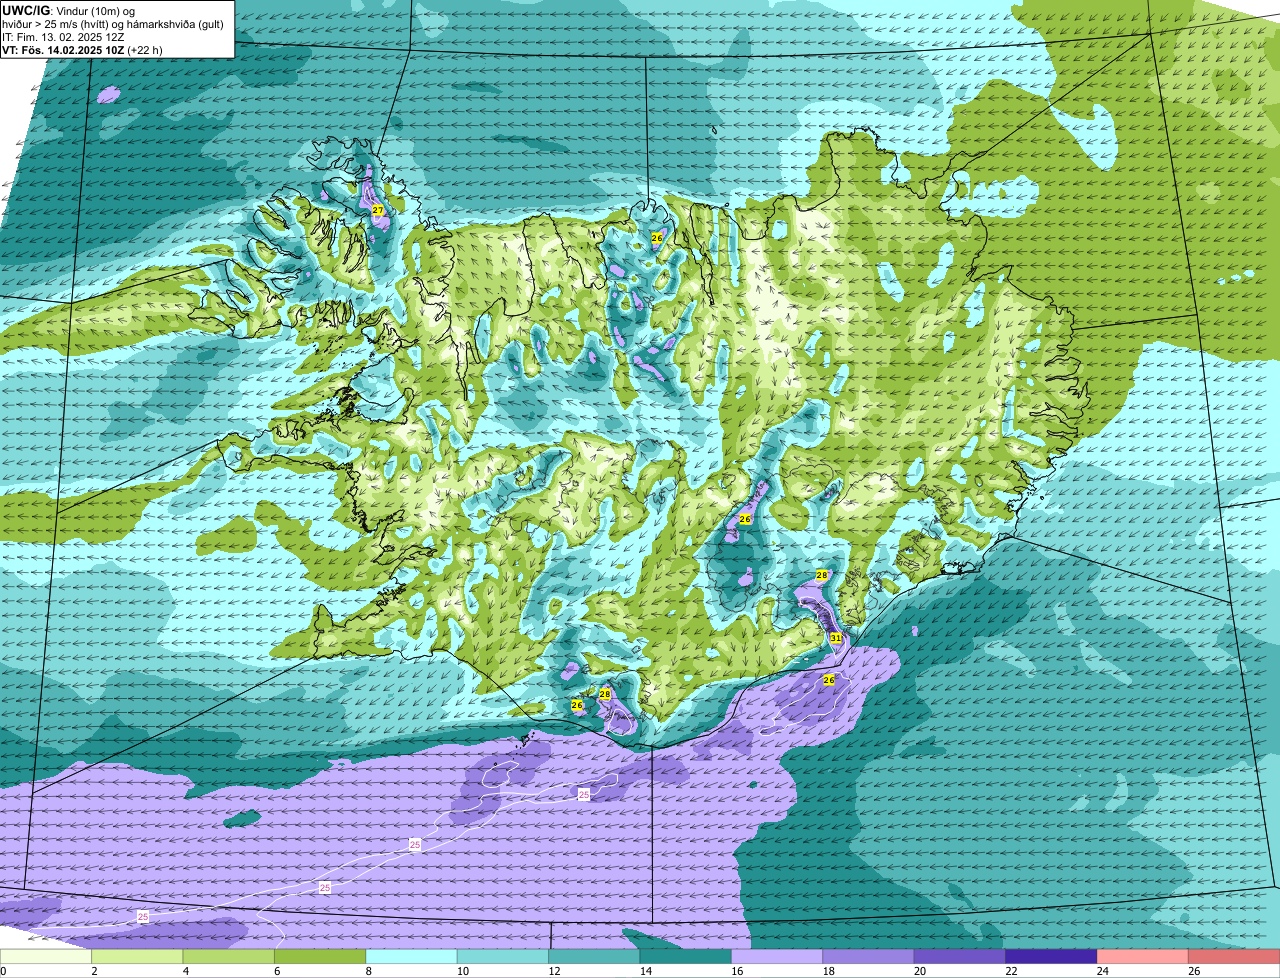Click the 10–12 m/s aqua legend swatch
Image resolution: width=1280 pixels, height=978 pixels.
503,957
